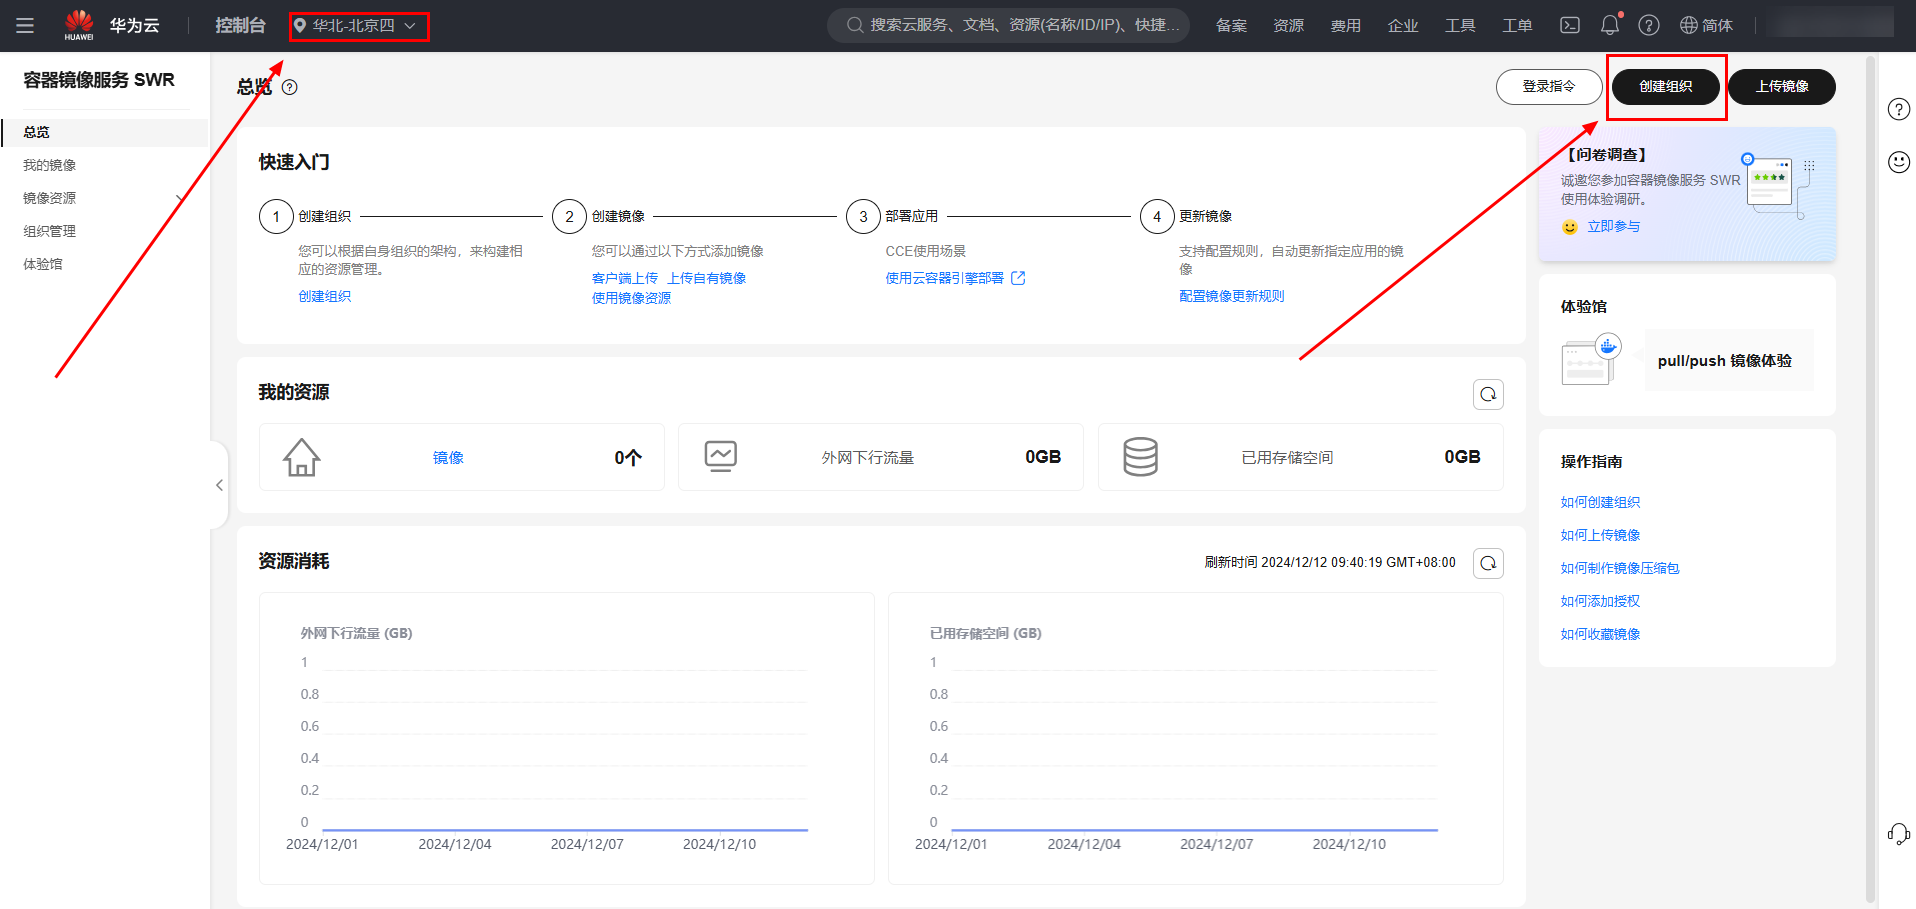Screen dimensions: 1916x909
Task: Open guide 如何制作镜像压缩包
Action: pos(1620,568)
